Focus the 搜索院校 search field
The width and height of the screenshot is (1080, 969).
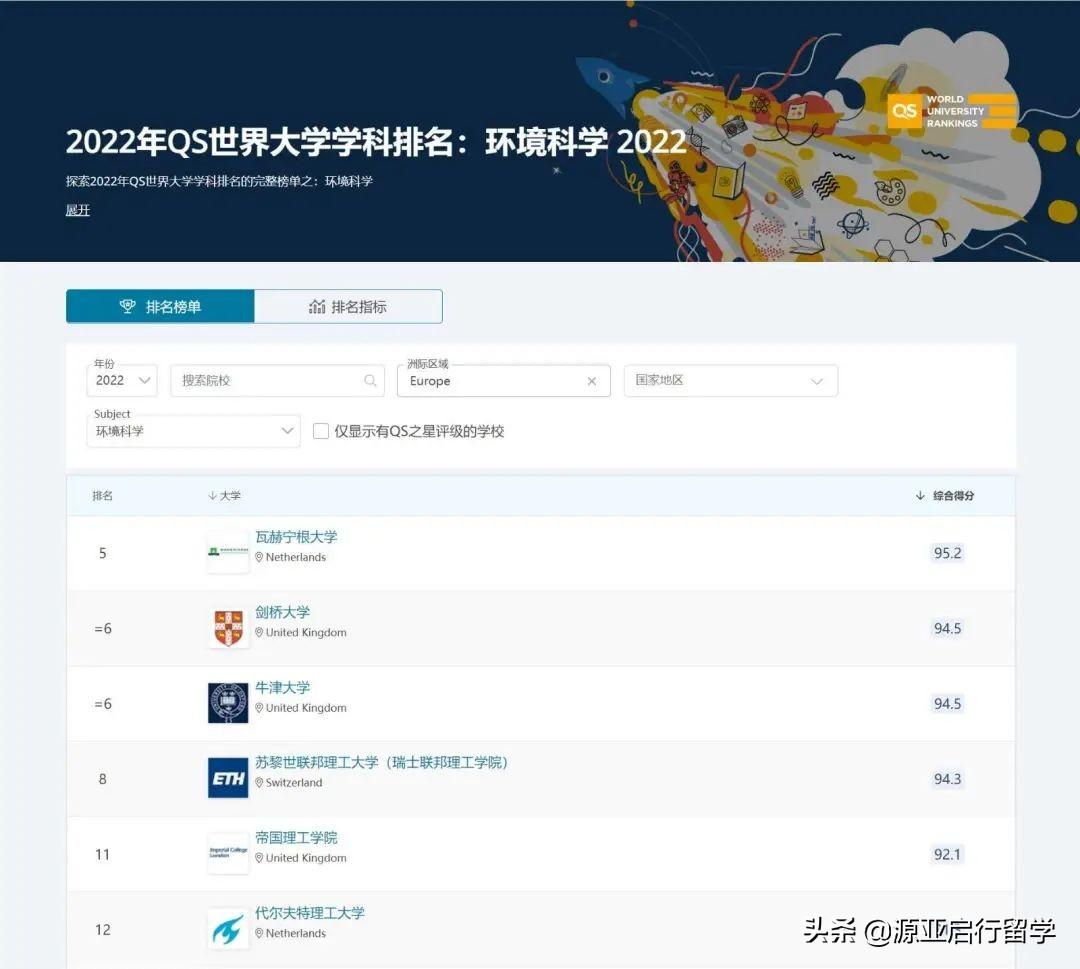tap(277, 380)
